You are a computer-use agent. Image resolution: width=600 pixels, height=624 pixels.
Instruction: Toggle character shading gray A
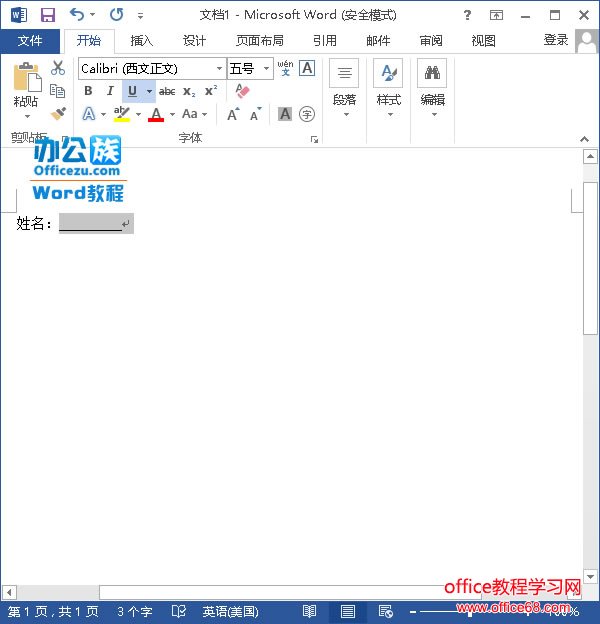pyautogui.click(x=285, y=114)
